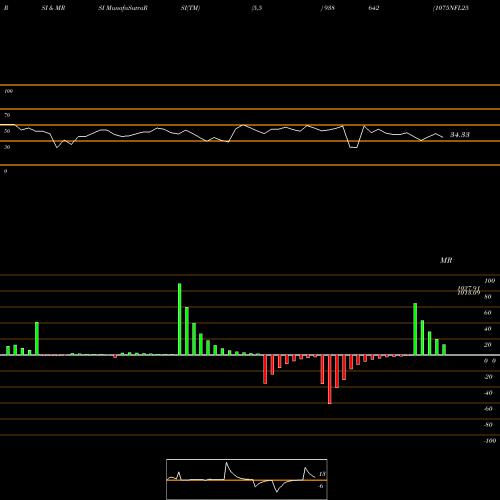
Task: Click the deepest red histogram bar
Action: [330, 379]
